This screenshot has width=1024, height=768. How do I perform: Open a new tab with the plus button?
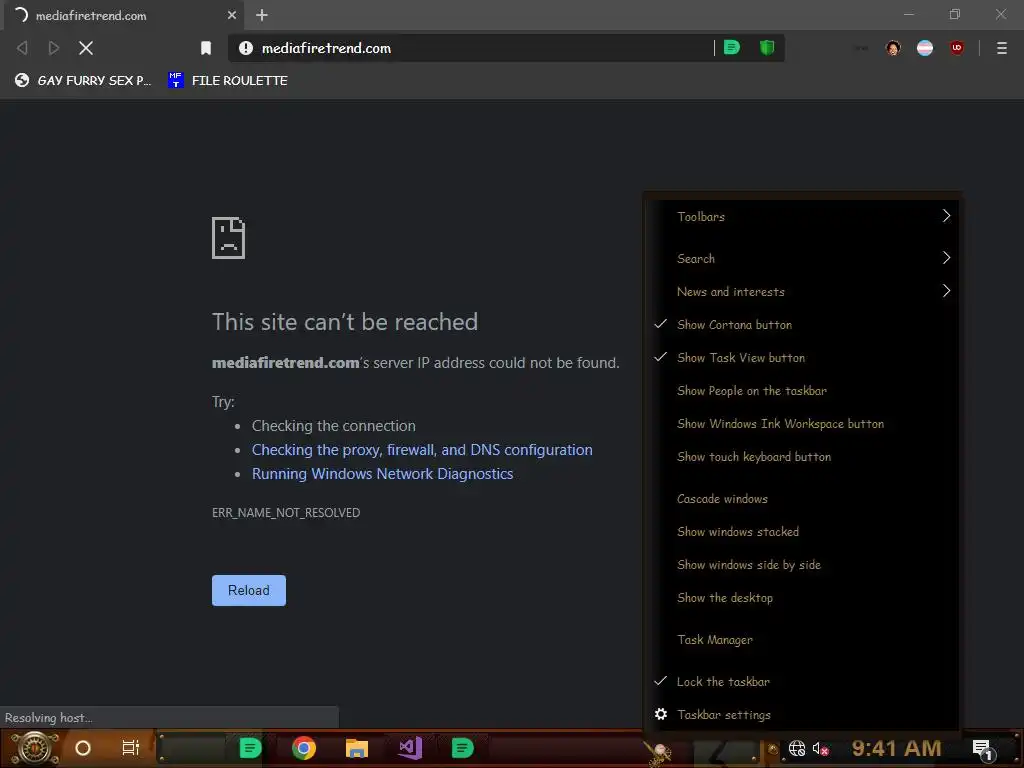262,15
